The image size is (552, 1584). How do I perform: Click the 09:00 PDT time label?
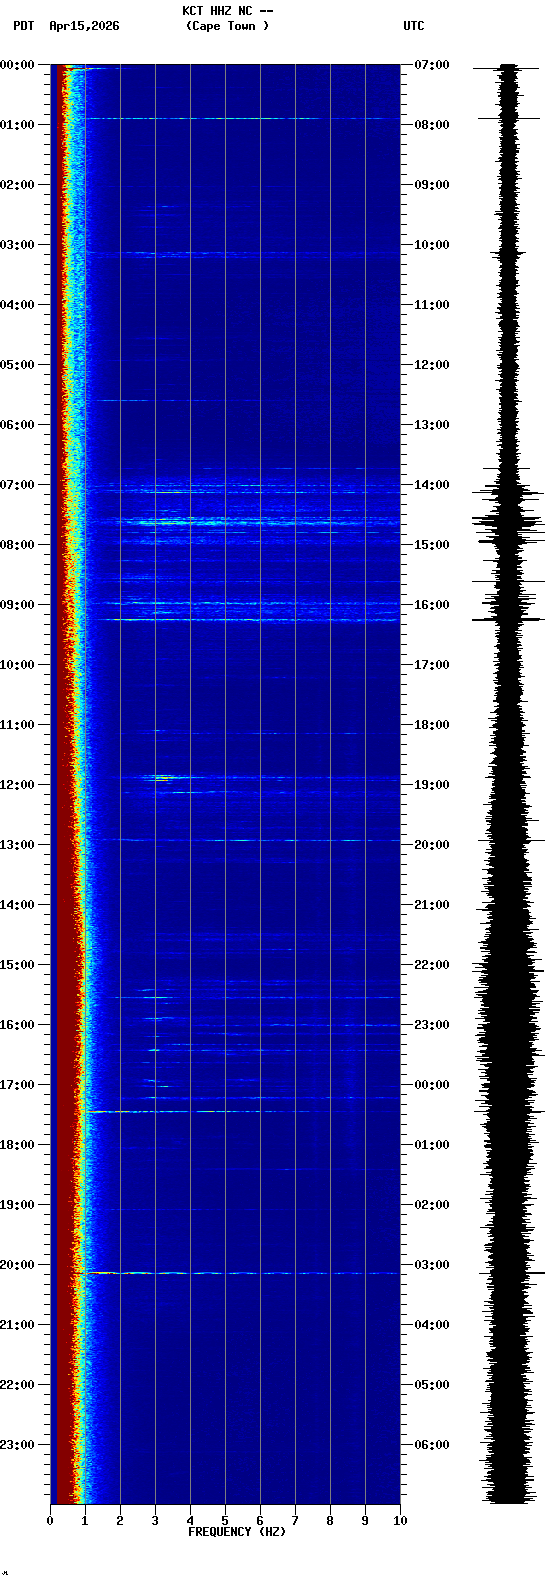pos(17,605)
